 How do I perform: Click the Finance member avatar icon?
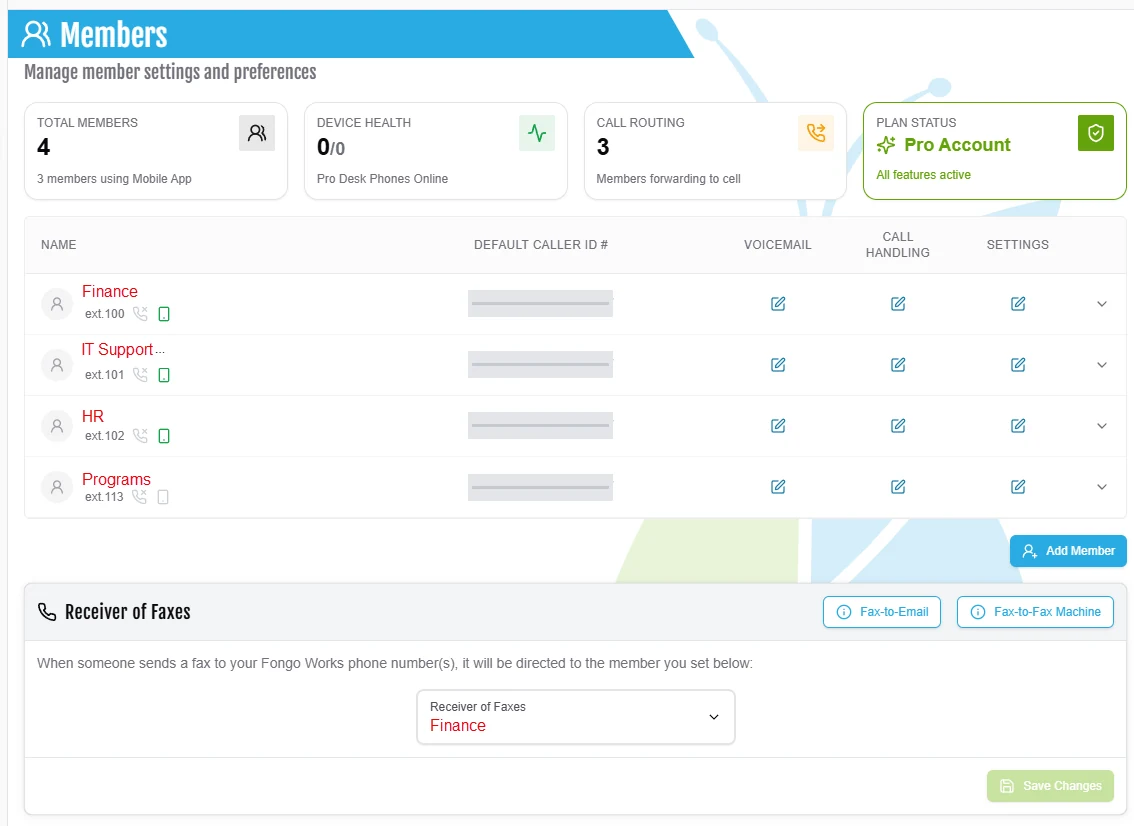57,304
